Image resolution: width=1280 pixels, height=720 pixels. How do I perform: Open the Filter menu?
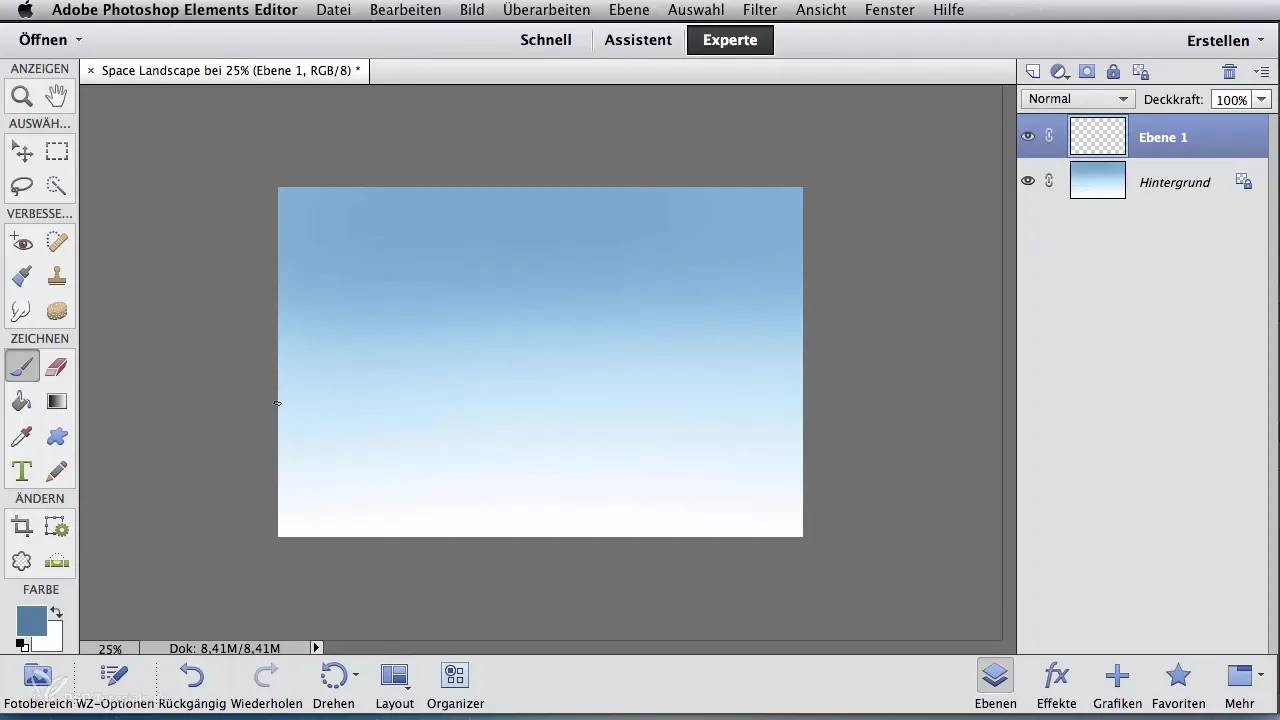(759, 10)
